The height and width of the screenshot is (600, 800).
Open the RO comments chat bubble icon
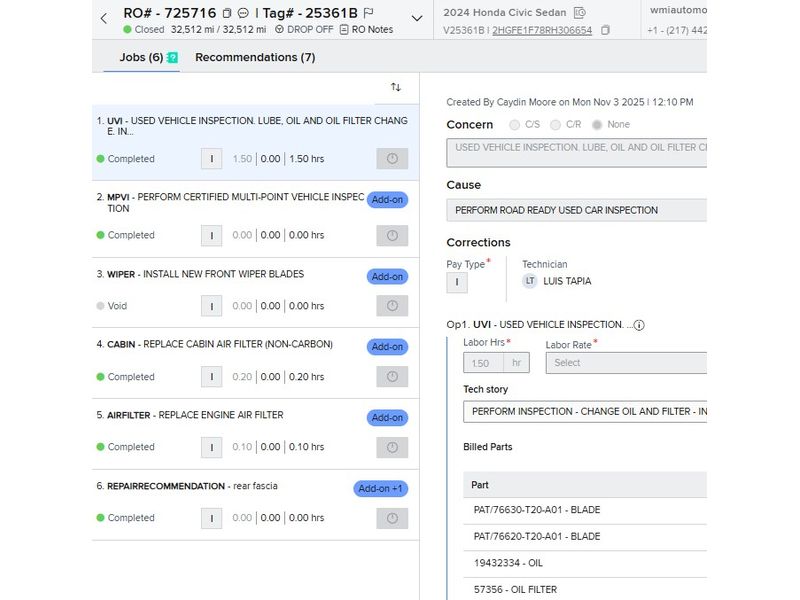pyautogui.click(x=243, y=13)
